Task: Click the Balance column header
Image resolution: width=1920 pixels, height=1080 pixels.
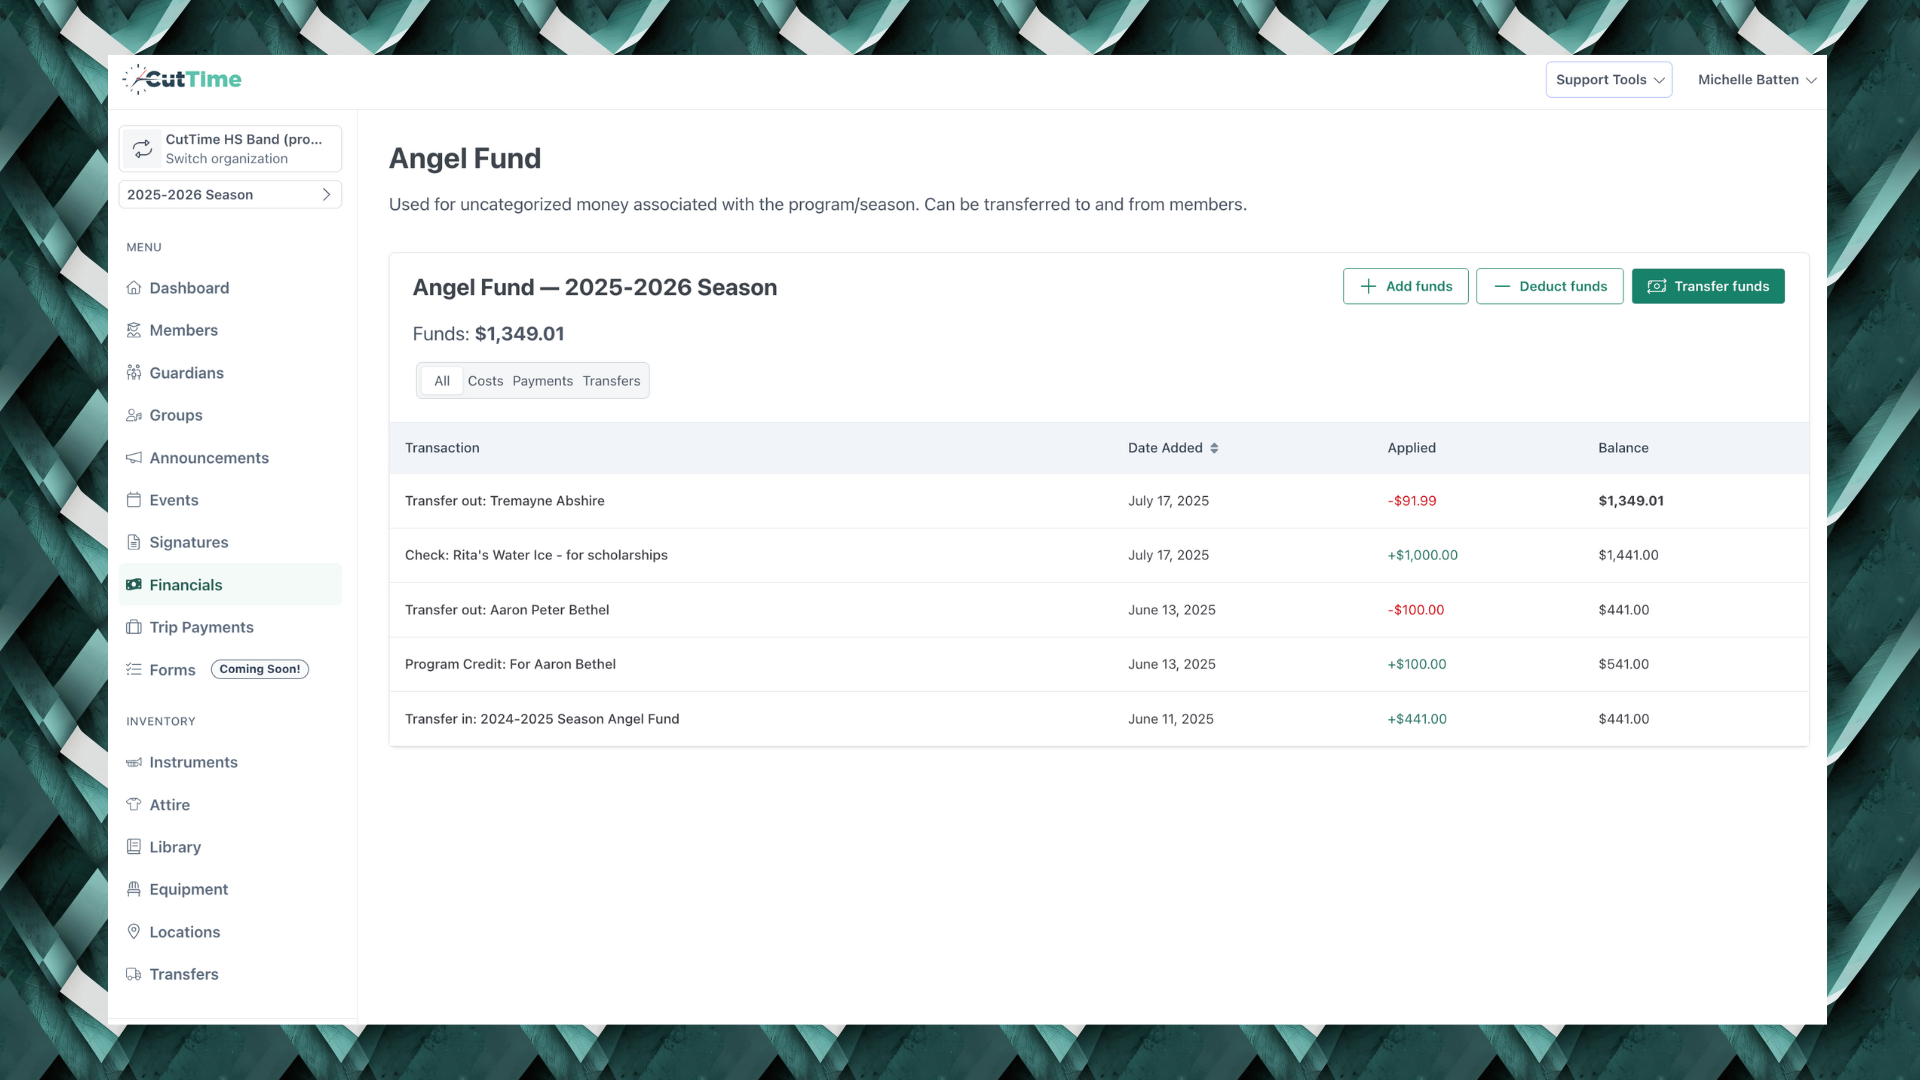Action: coord(1623,448)
